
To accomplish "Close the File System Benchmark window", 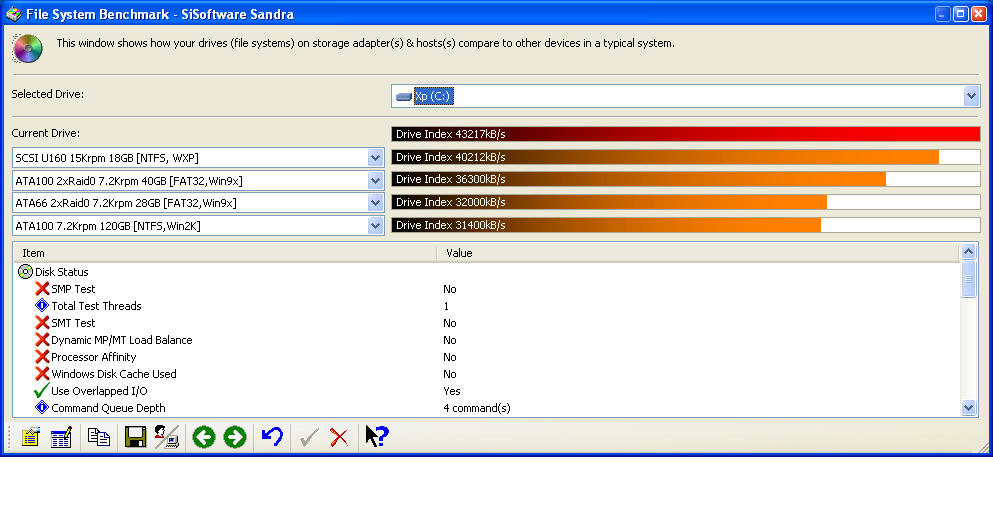I will coord(978,14).
